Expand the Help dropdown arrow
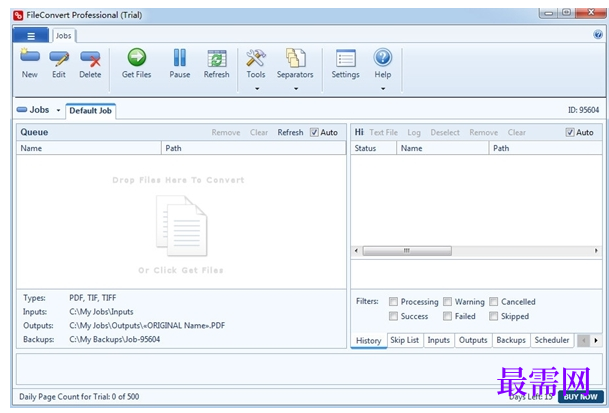The height and width of the screenshot is (413, 609). pyautogui.click(x=383, y=89)
